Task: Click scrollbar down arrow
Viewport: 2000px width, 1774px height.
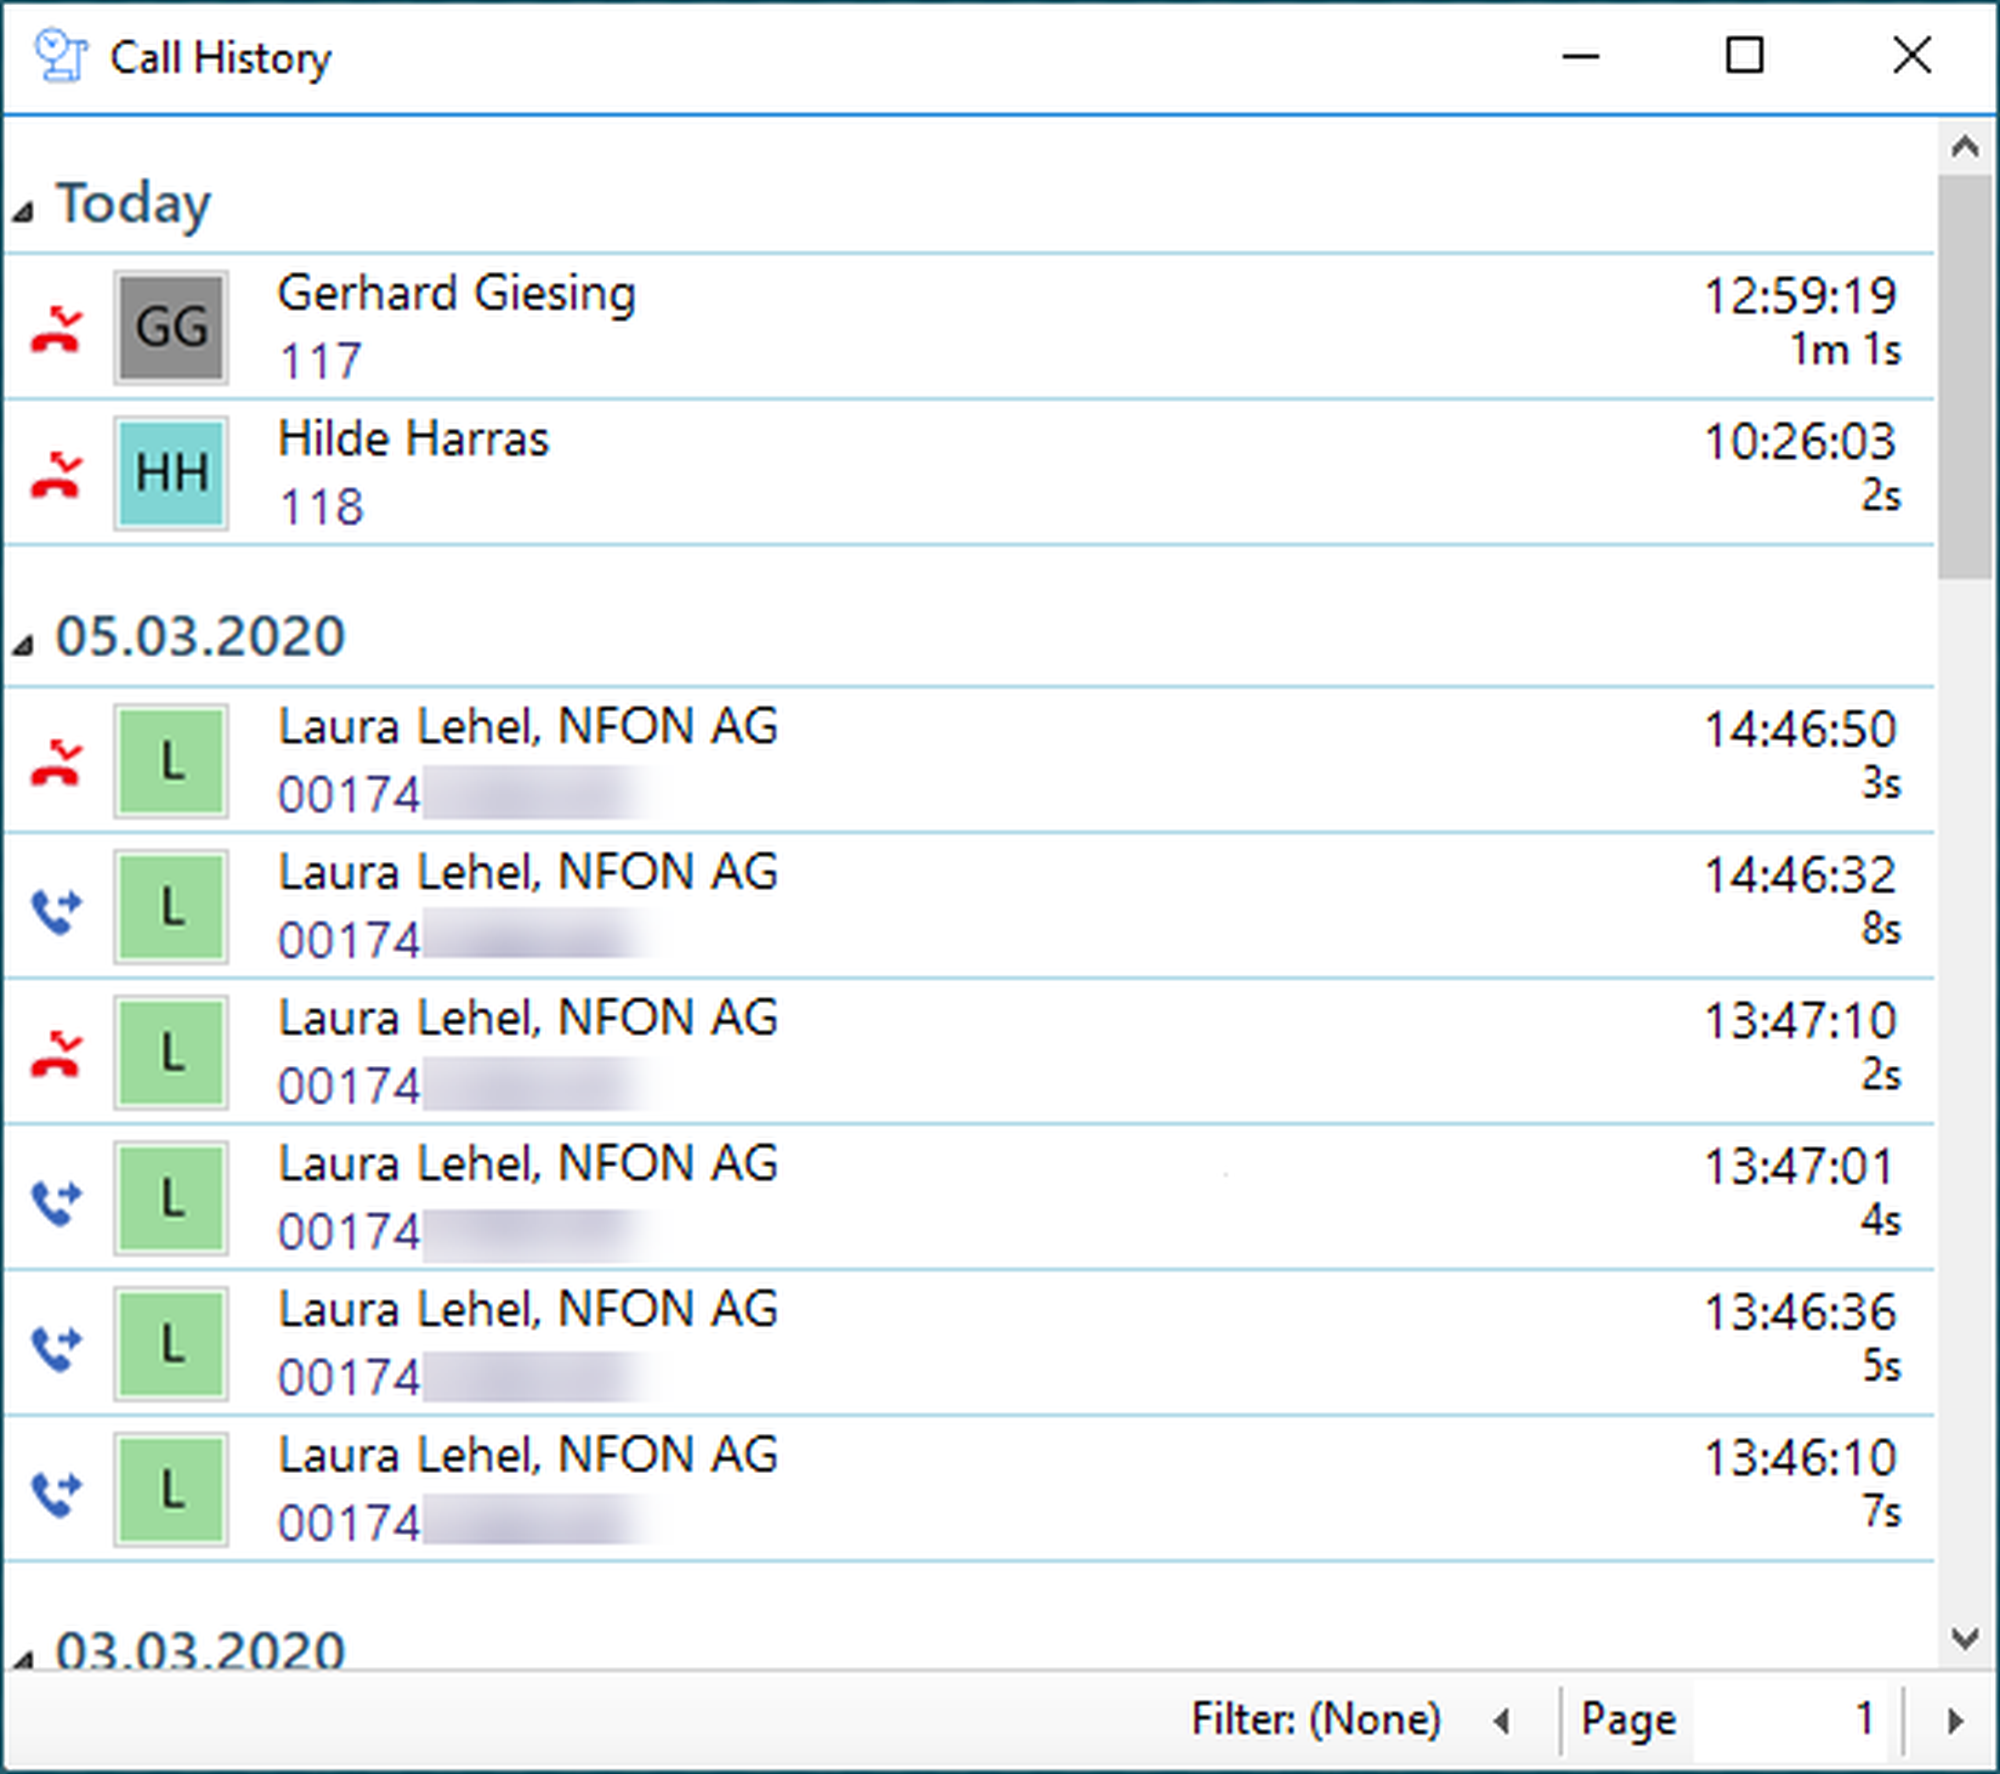Action: tap(1964, 1638)
